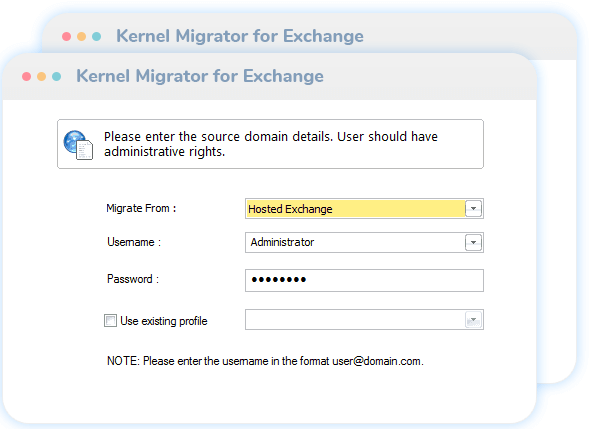Click the back window title text

coord(240,36)
